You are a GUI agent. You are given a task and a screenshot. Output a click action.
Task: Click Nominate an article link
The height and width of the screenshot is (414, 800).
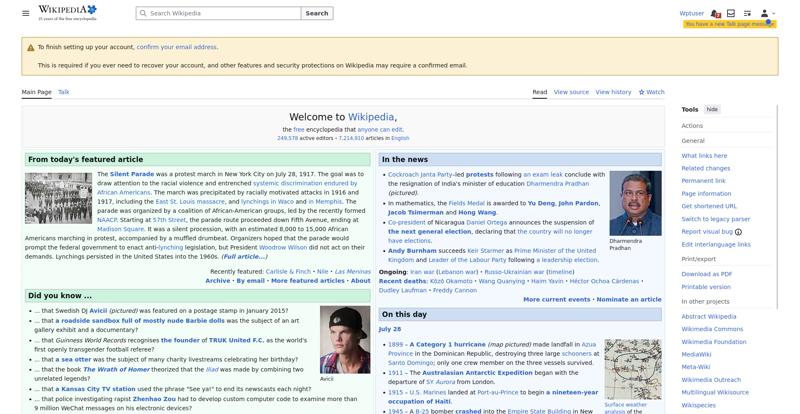click(x=629, y=300)
